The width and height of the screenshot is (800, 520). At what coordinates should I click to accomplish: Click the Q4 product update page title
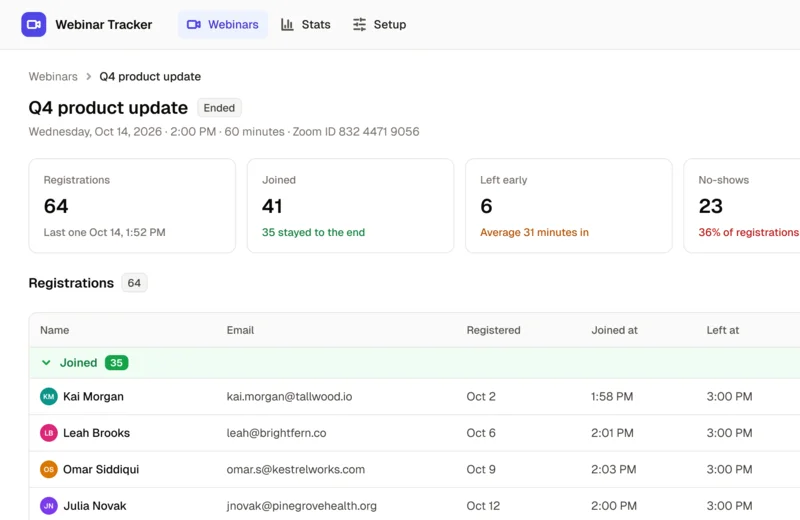(108, 108)
